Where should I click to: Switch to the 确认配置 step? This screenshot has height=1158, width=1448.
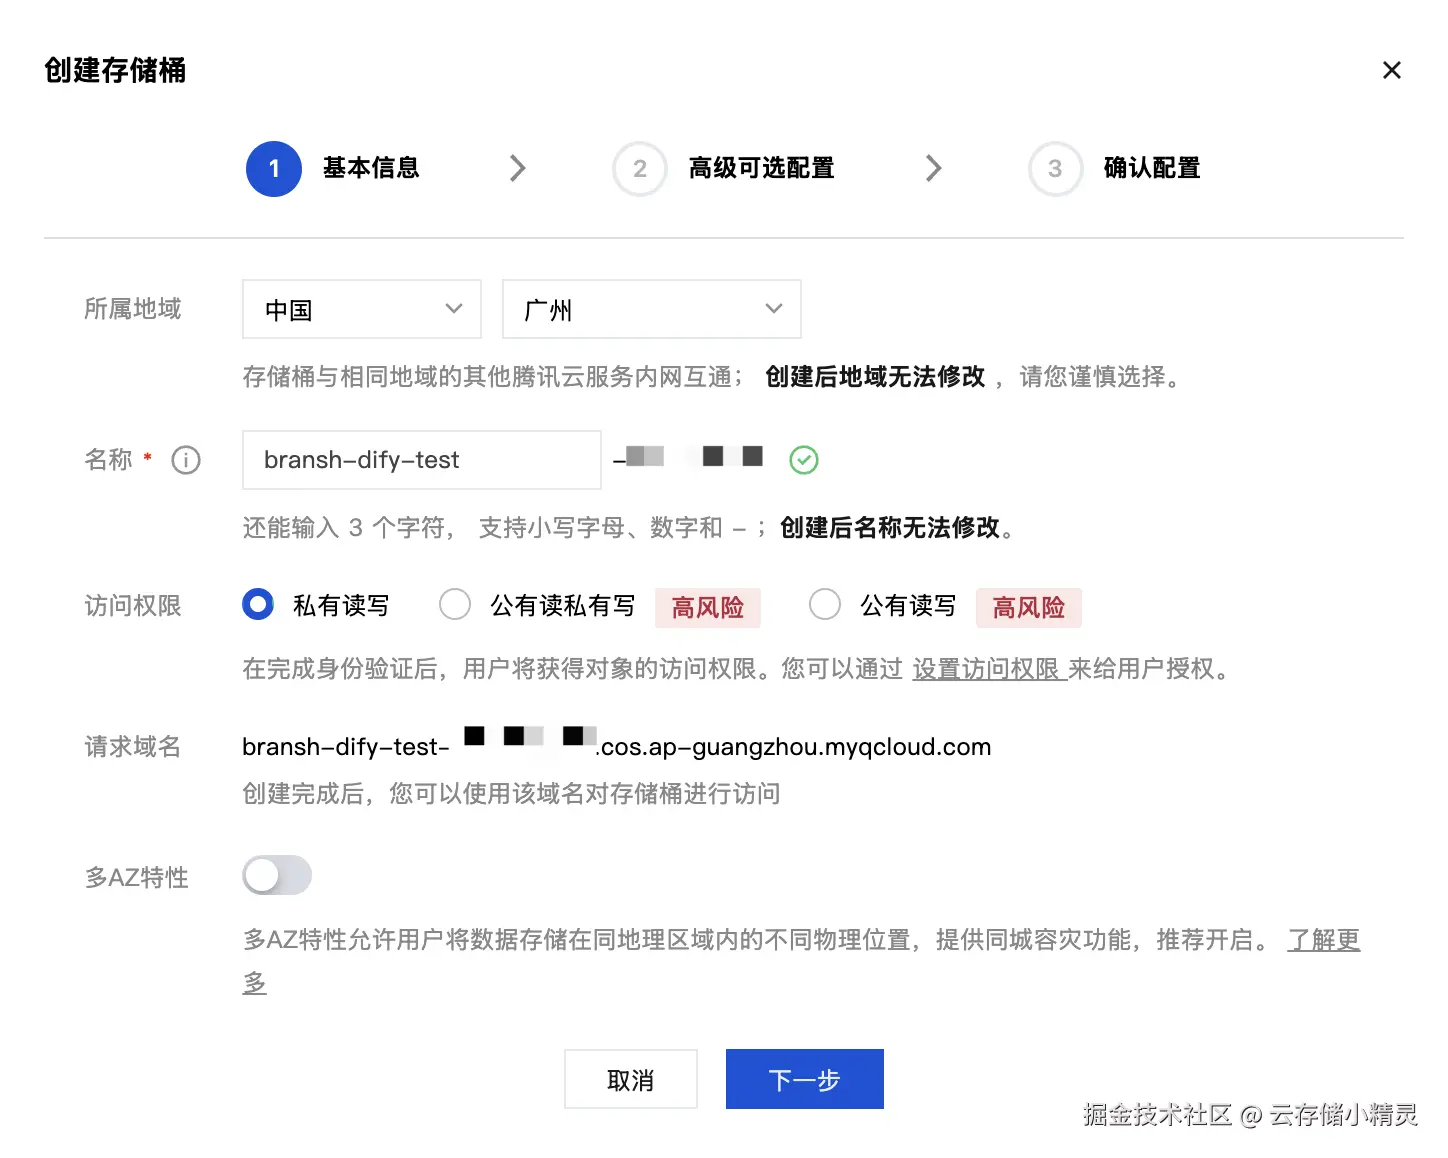[x=1152, y=169]
